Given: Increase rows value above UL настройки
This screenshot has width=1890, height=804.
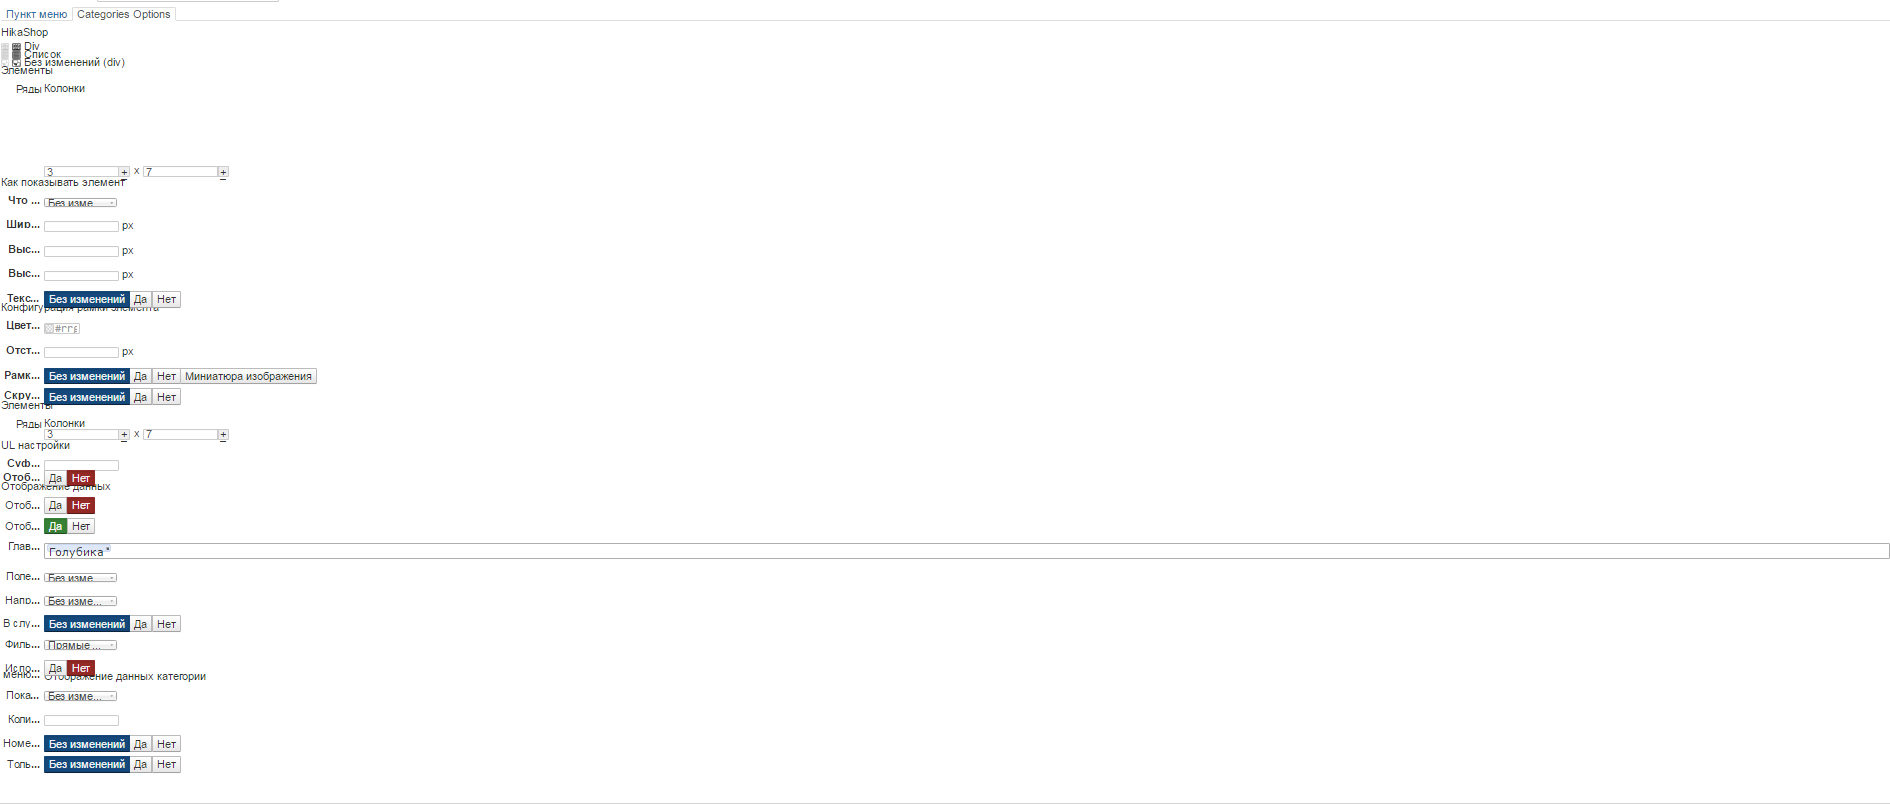Looking at the screenshot, I should point(124,435).
